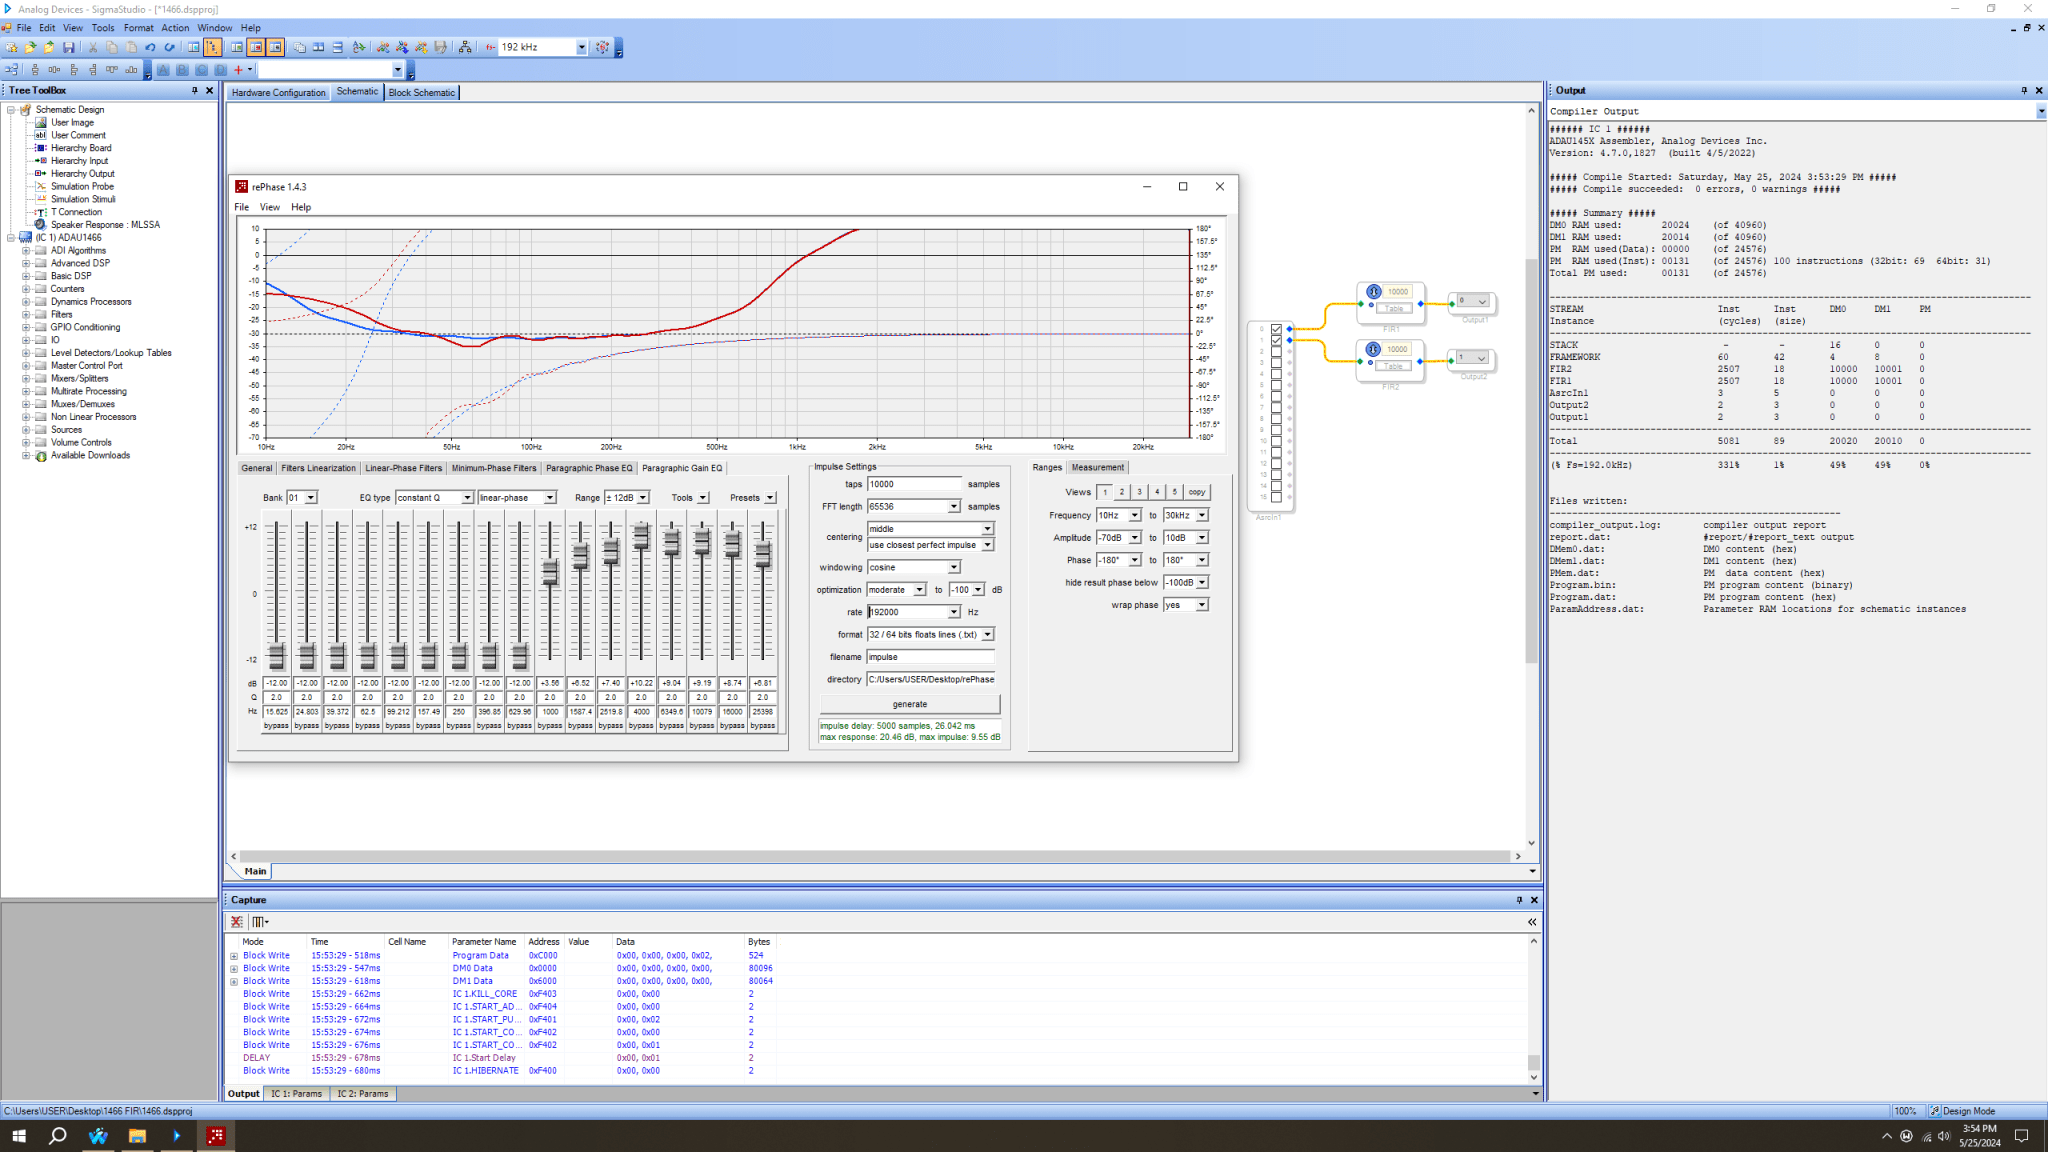Viewport: 2048px width, 1152px height.
Task: Open File Explorer from the taskbar
Action: coord(137,1136)
